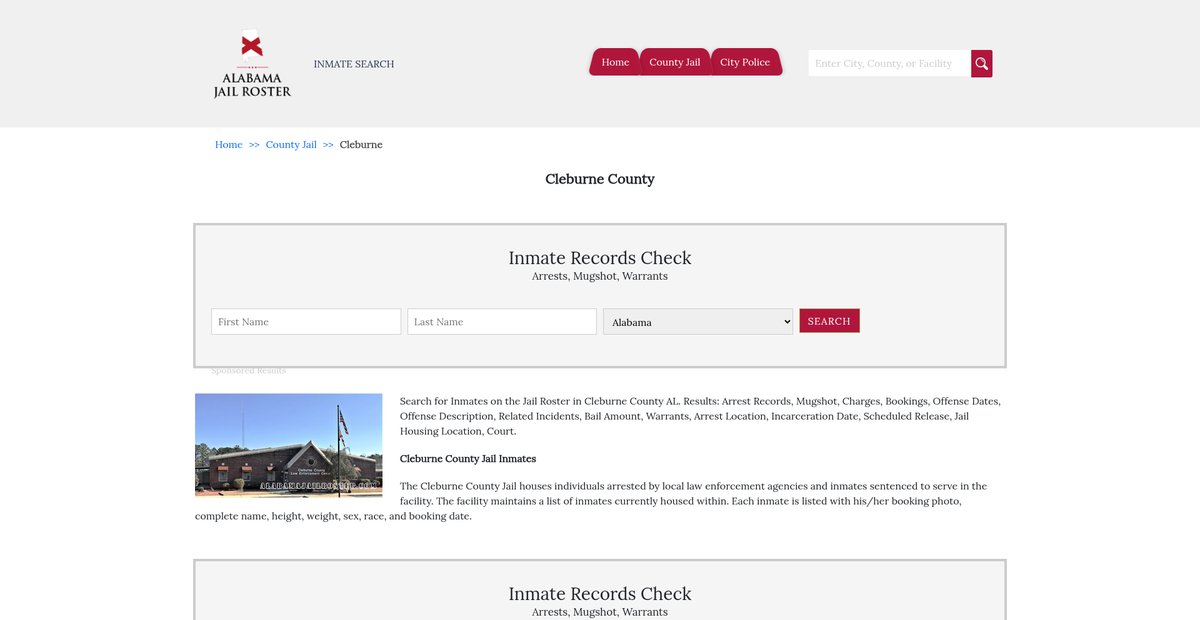The image size is (1200, 620).
Task: Focus the city, county, or facility search box
Action: point(889,64)
